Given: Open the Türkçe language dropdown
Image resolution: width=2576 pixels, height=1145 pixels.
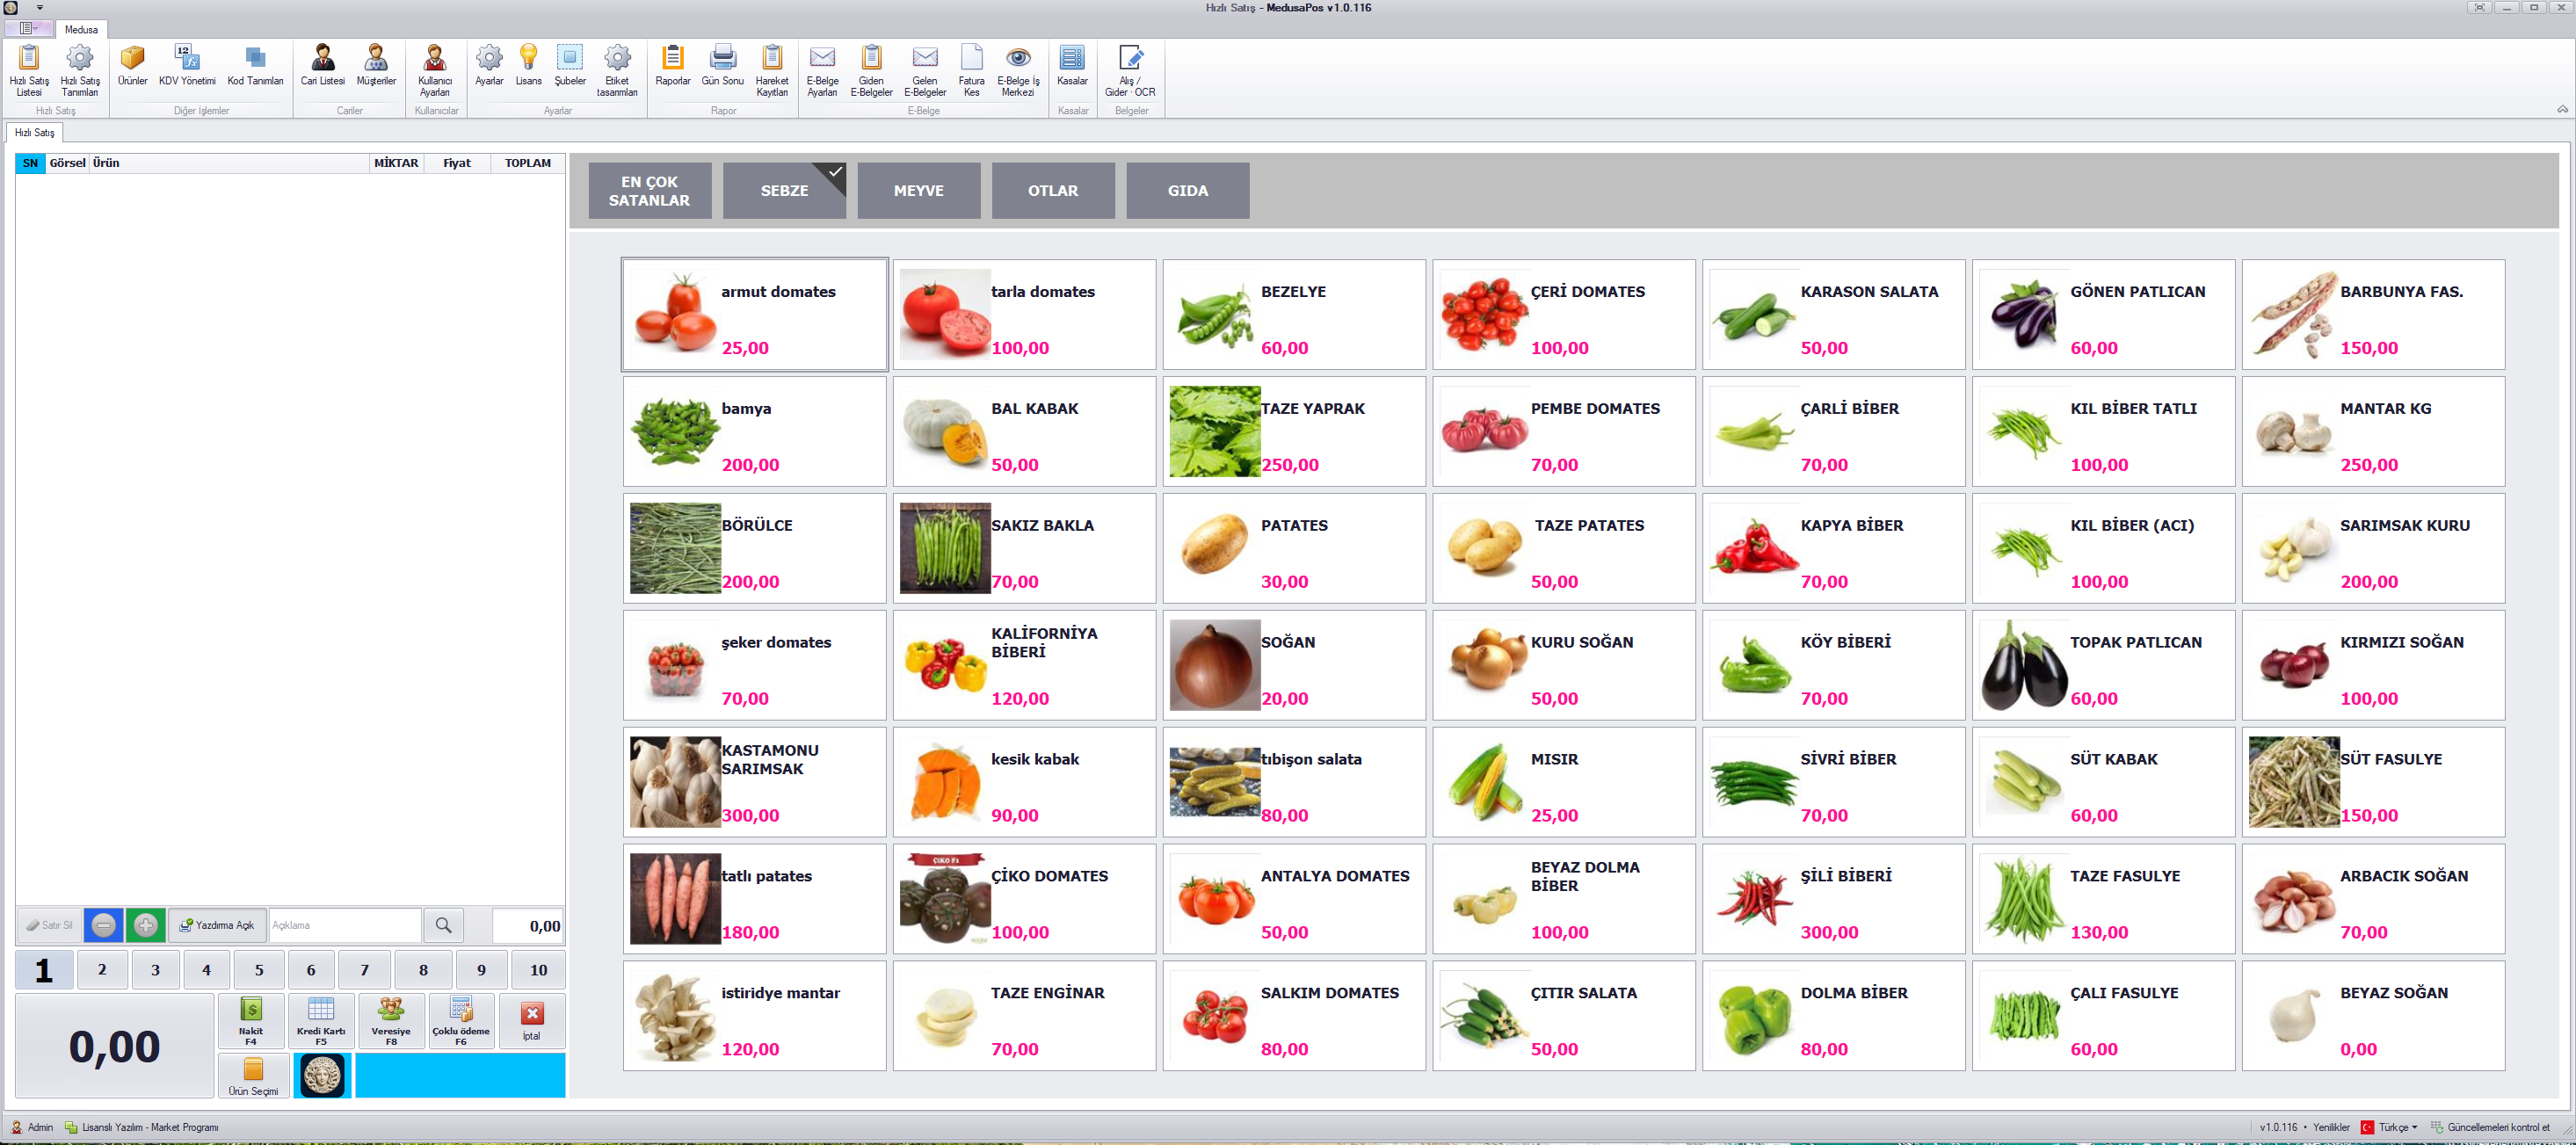Looking at the screenshot, I should (2390, 1127).
